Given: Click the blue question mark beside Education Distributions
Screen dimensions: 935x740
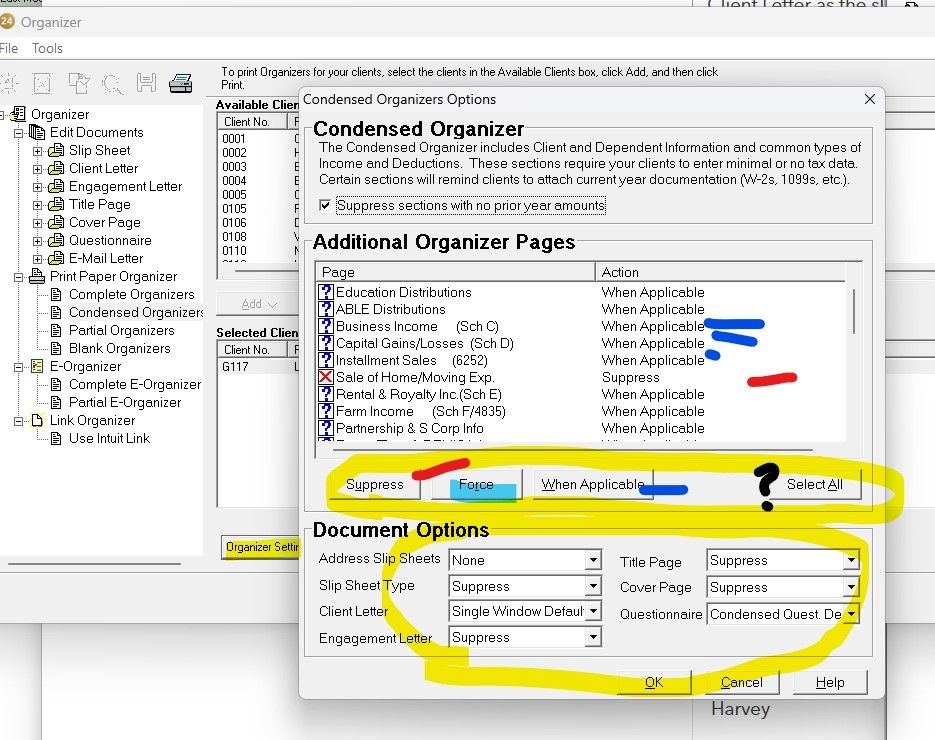Looking at the screenshot, I should point(326,292).
